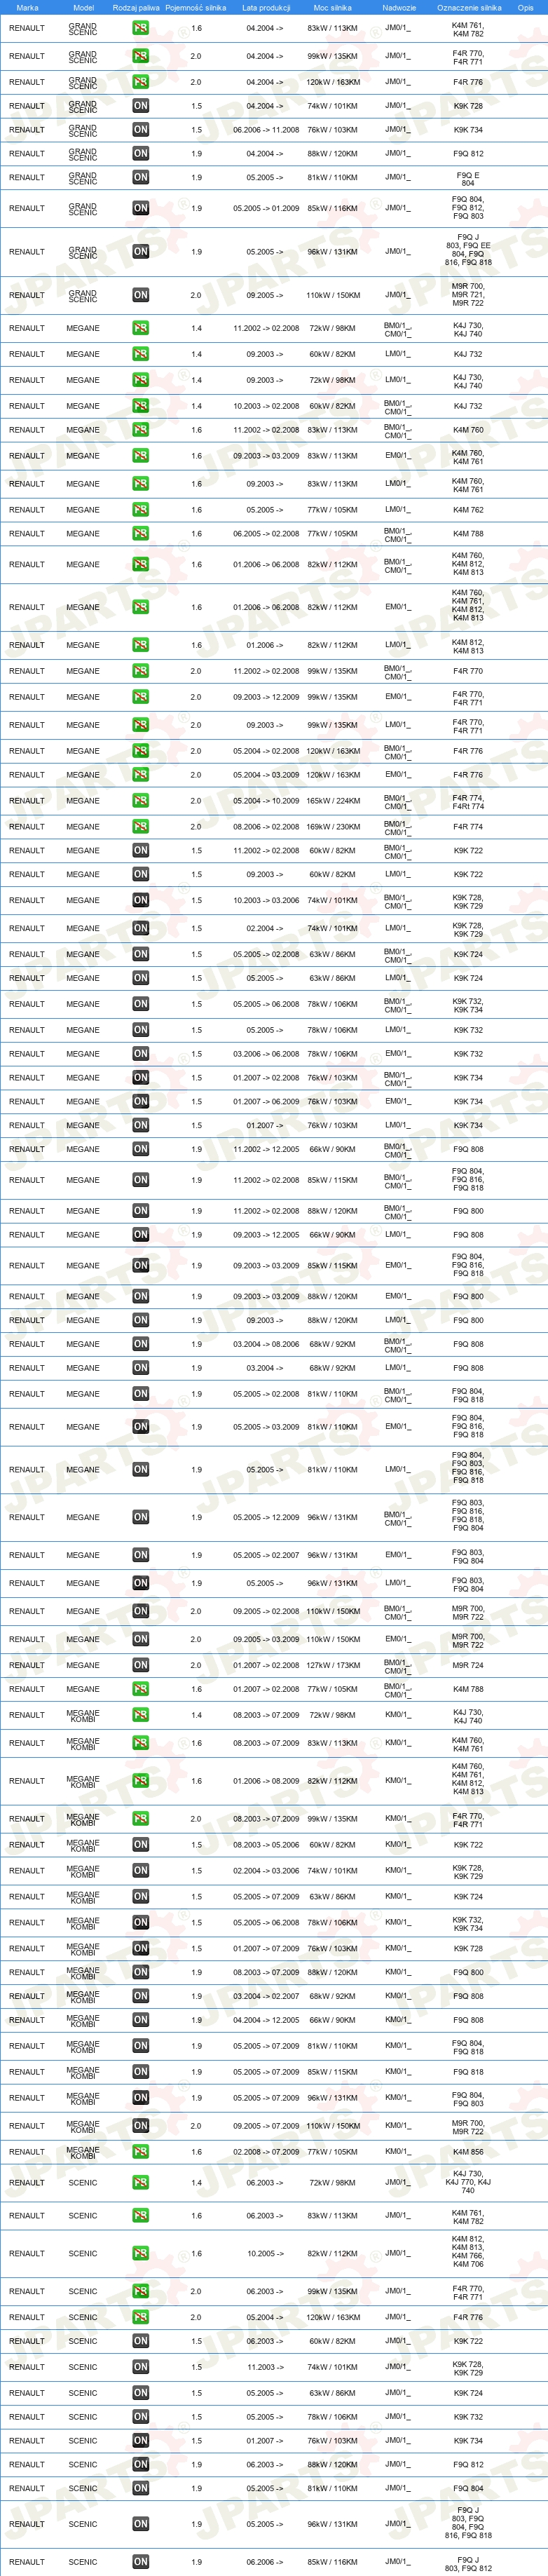Click the ON diesel icon for Megane Kombi 110kW / 150KM
This screenshot has width=548, height=2576.
click(141, 2125)
